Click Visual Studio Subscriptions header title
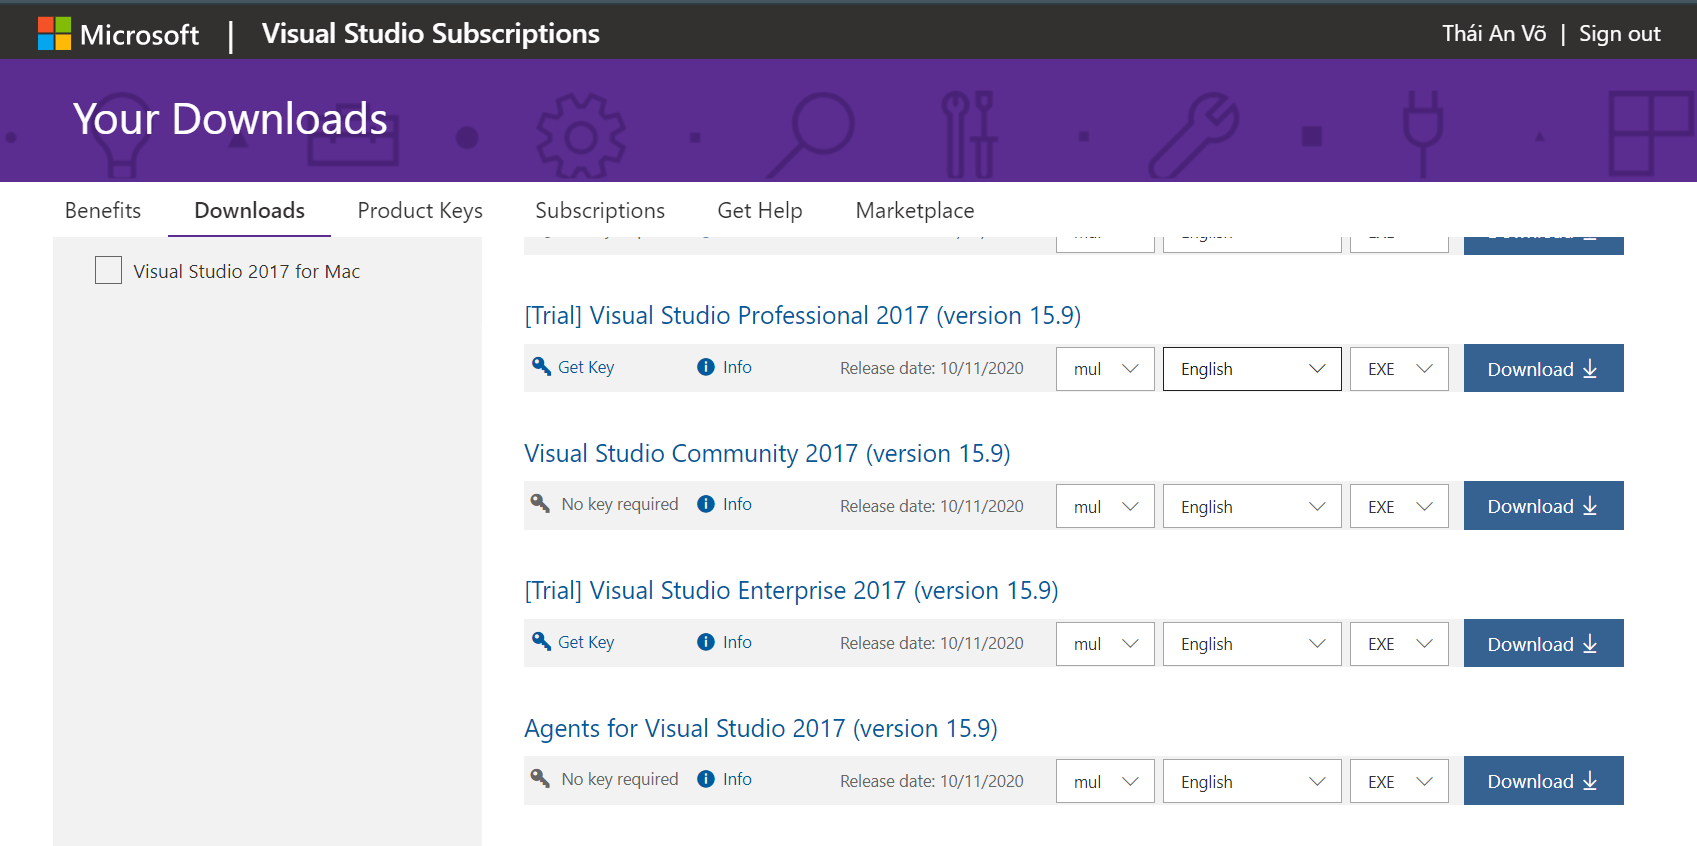1697x846 pixels. click(431, 34)
